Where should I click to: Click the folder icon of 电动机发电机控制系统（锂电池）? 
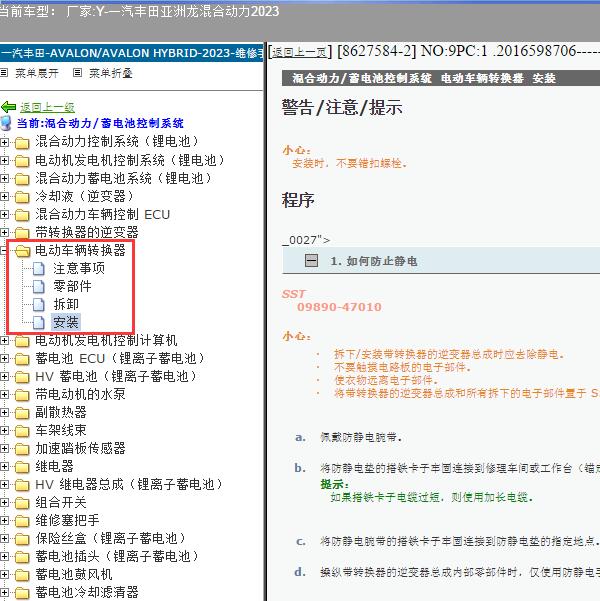coord(22,161)
